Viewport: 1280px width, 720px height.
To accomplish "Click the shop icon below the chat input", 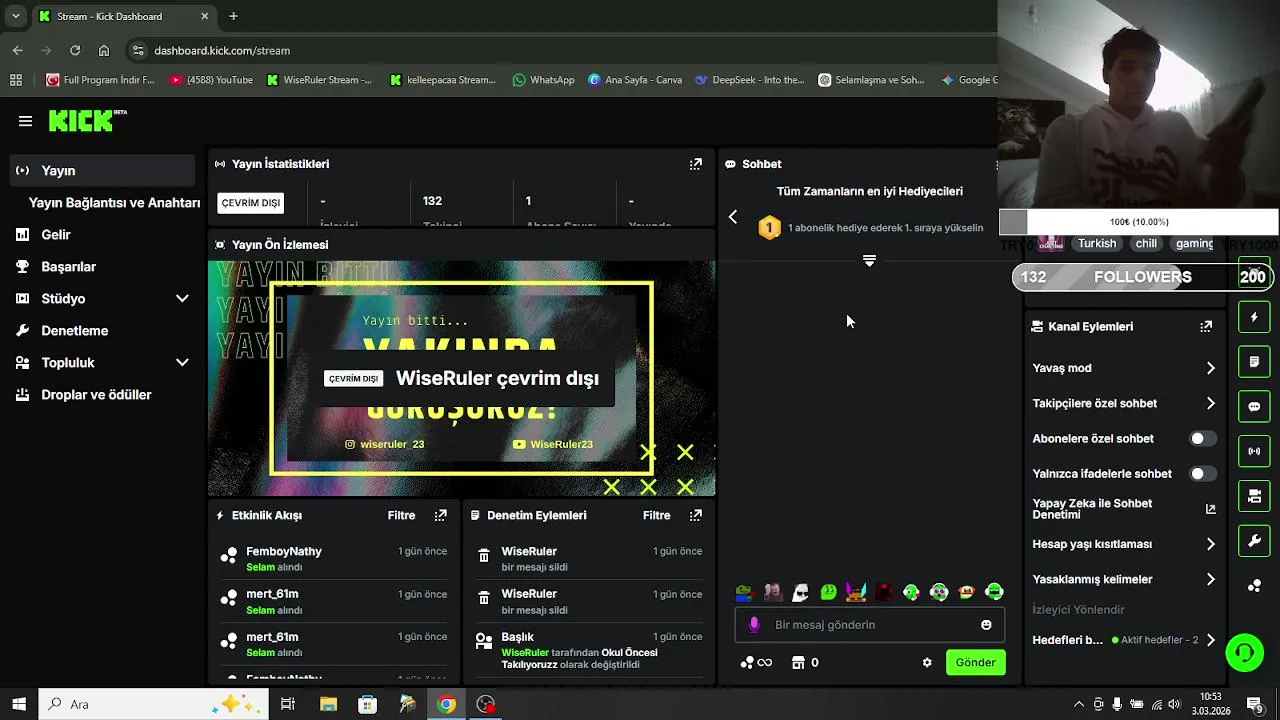I will (798, 662).
